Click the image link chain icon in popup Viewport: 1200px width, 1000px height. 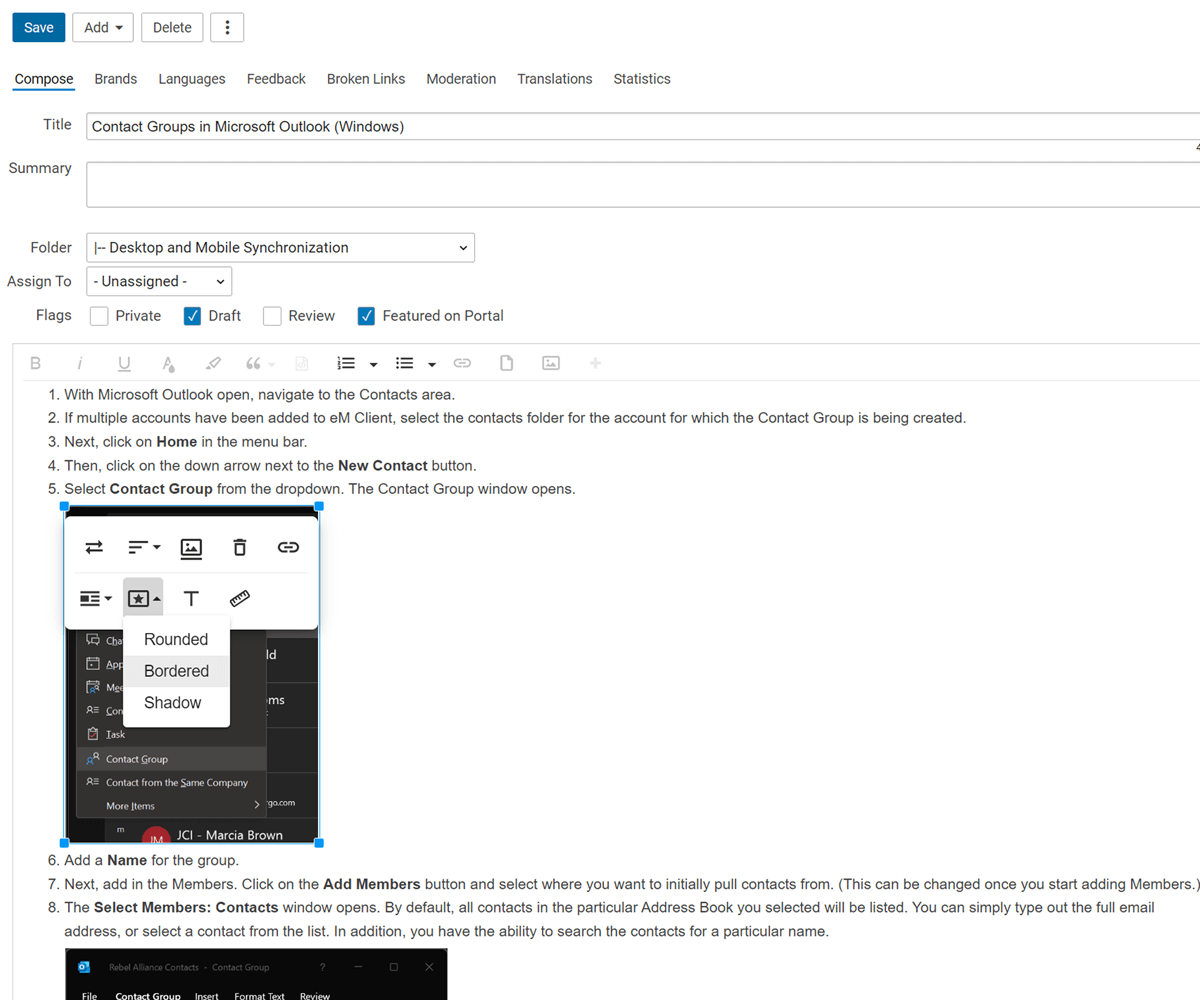pos(288,547)
